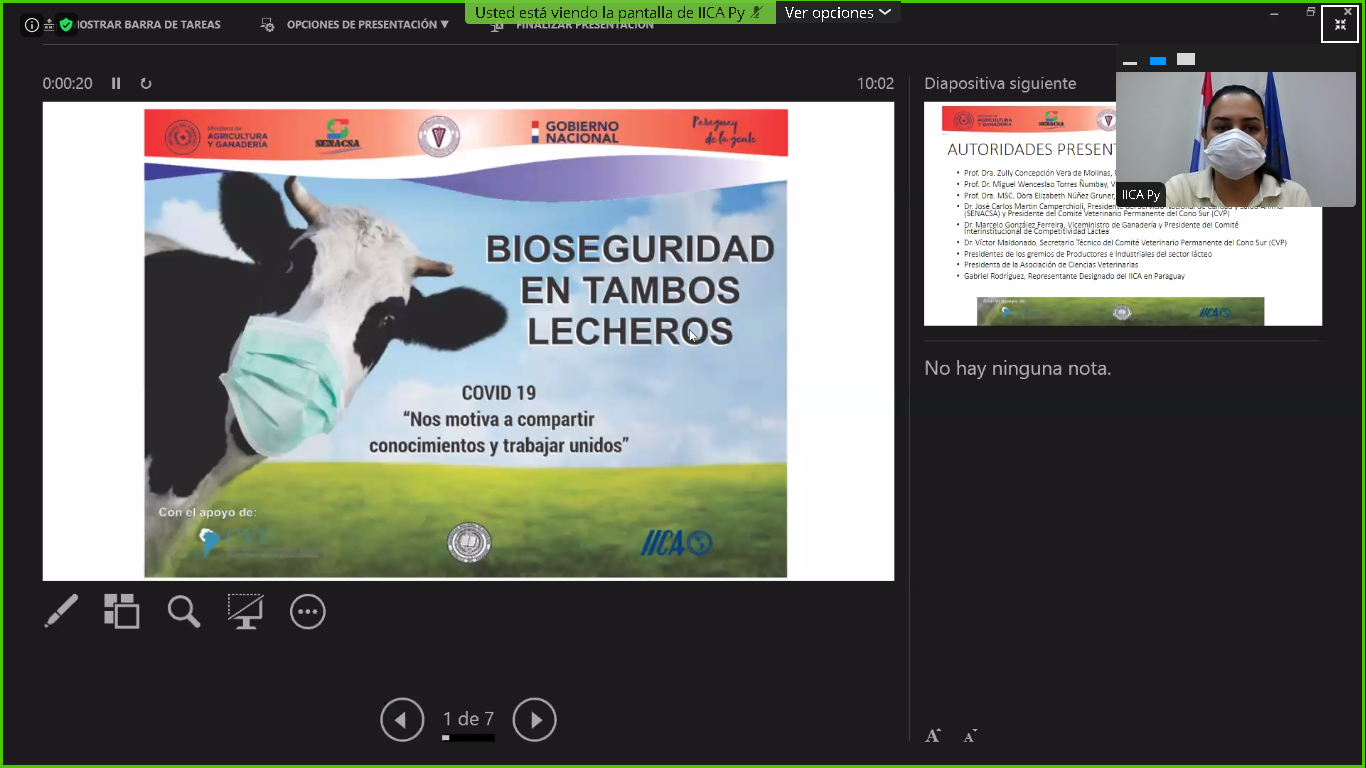Go to the previous slide arrow

point(402,720)
